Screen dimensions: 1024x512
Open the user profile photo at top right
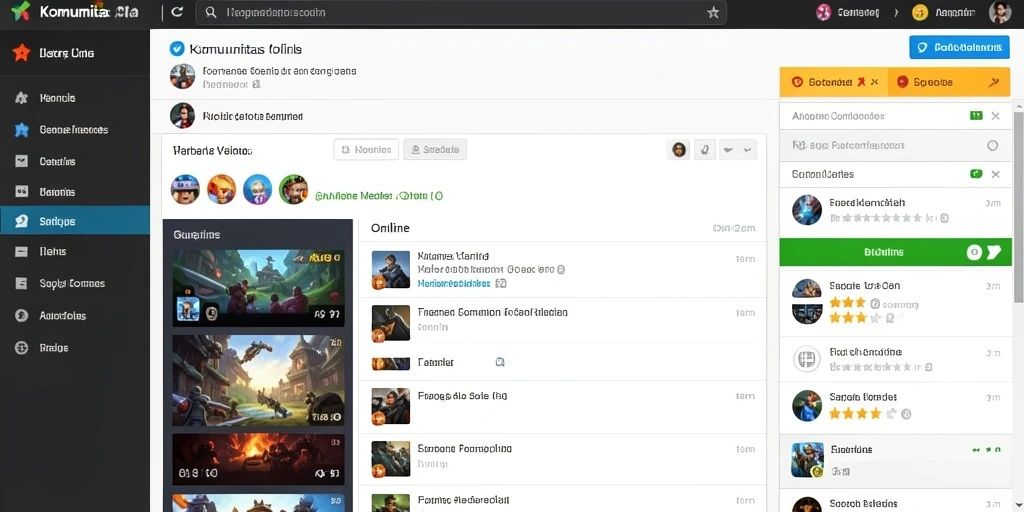(x=999, y=12)
